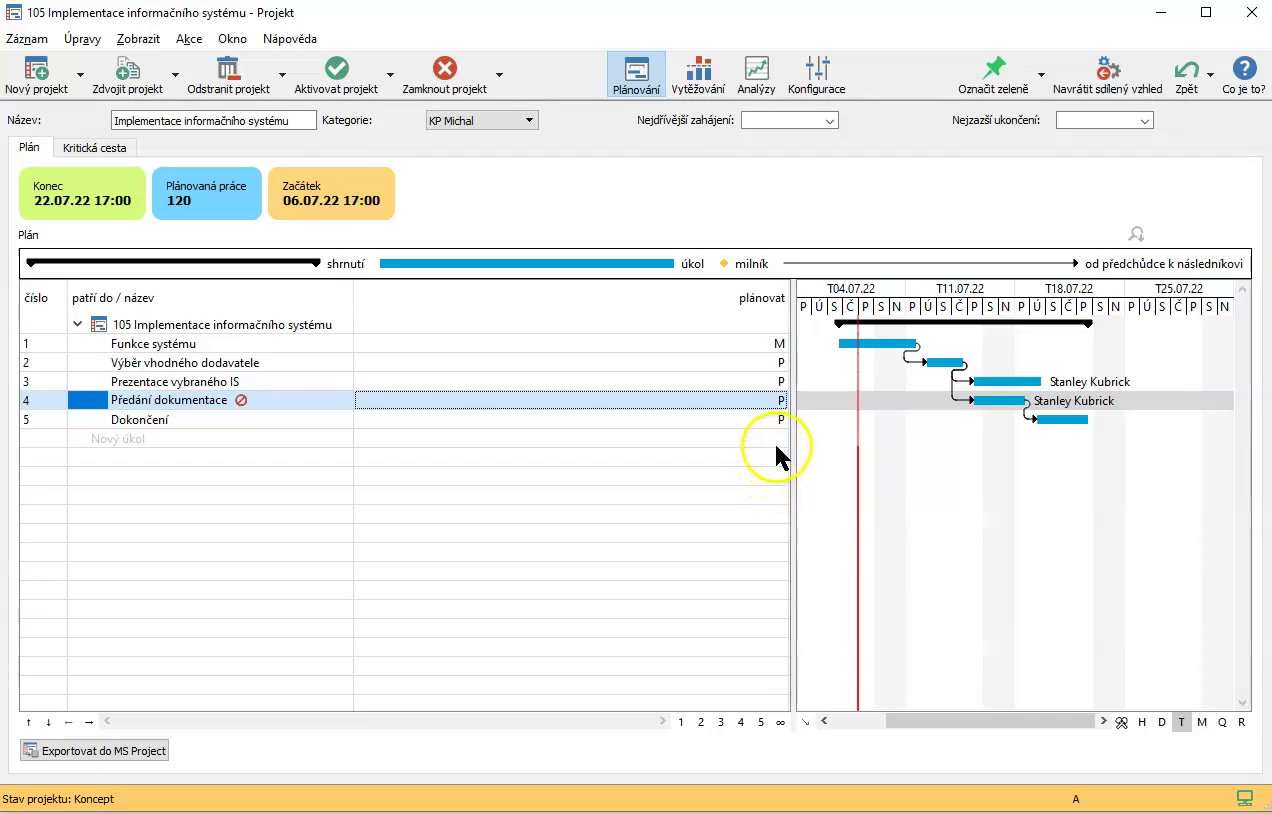Collapse the 105 Implementace informačního systému tree node
The image size is (1272, 814).
coord(78,325)
